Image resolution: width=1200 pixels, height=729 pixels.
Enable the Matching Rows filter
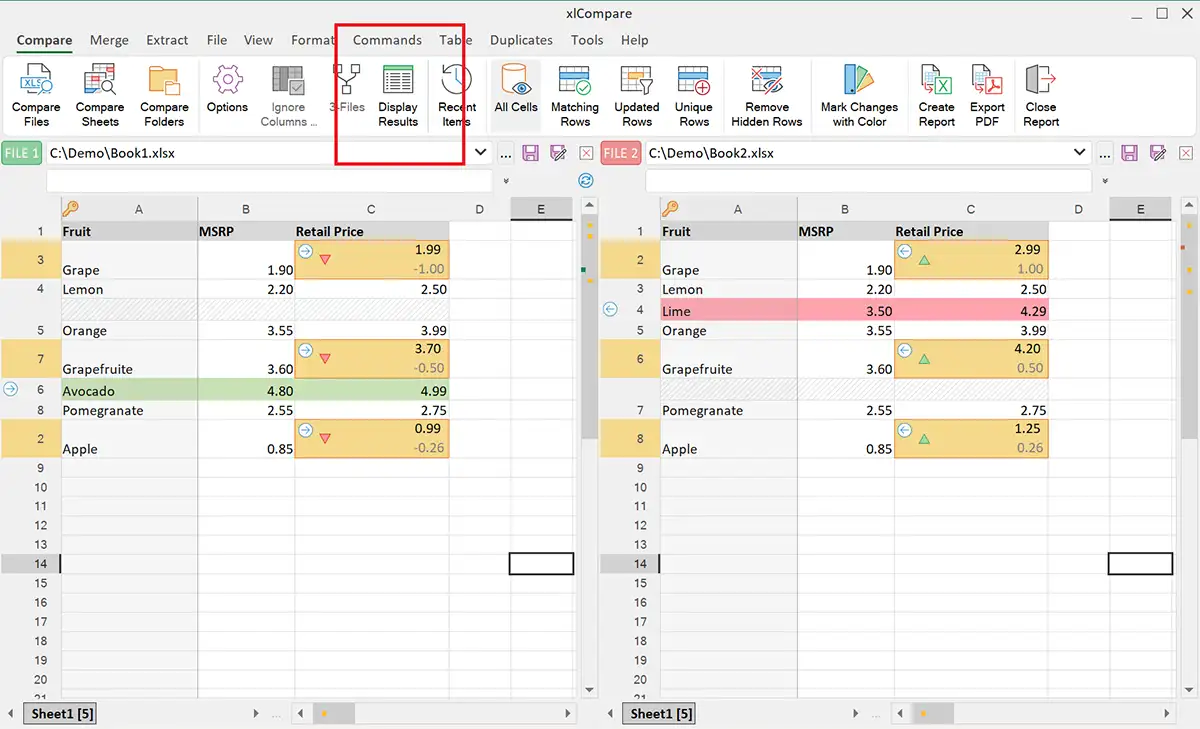click(574, 95)
